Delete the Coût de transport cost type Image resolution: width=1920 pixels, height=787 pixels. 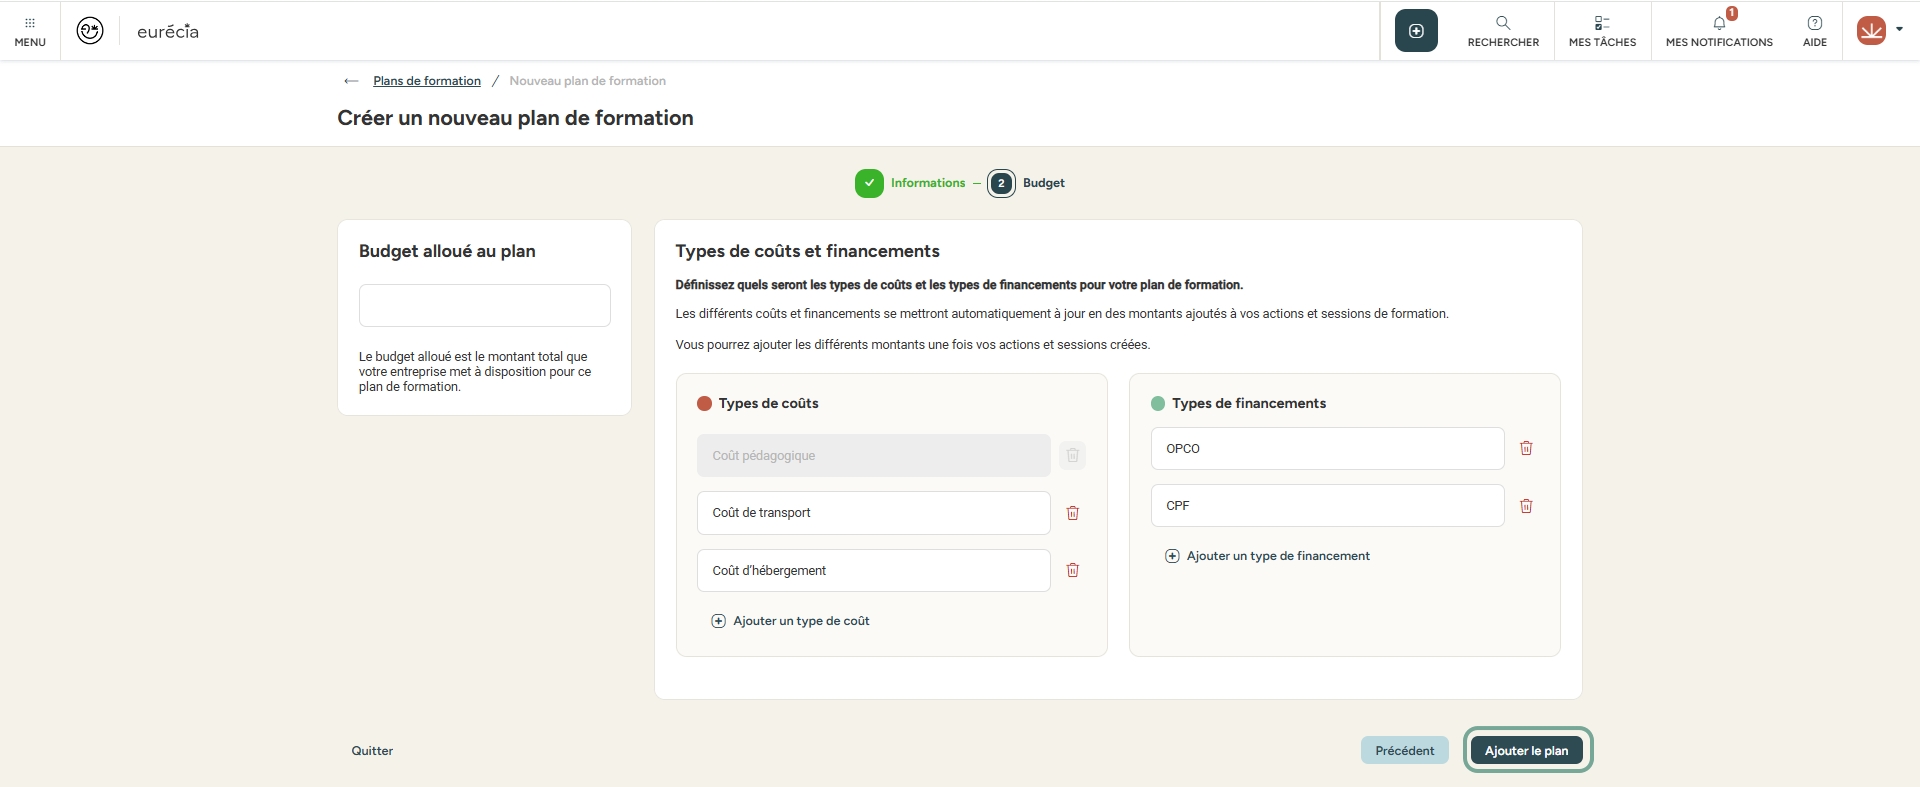click(1073, 513)
